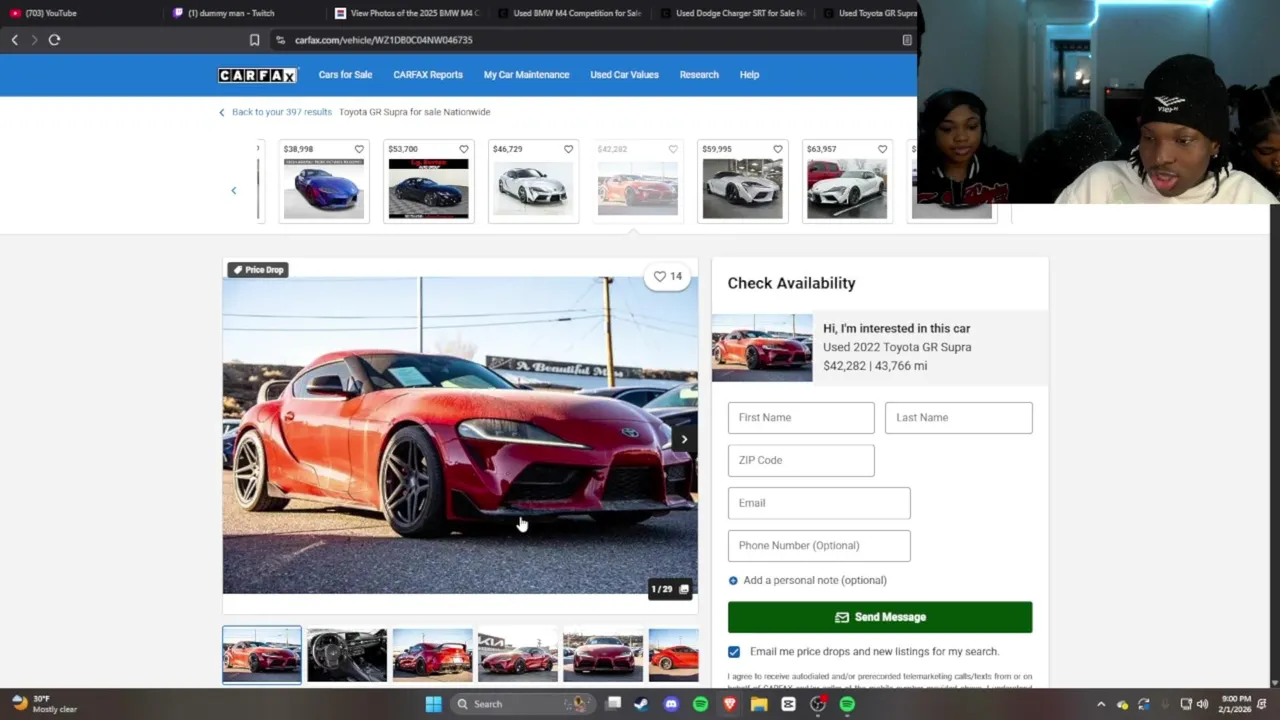Favorite the $63,957 Supra listing heart
The width and height of the screenshot is (1280, 720).
pyautogui.click(x=882, y=149)
